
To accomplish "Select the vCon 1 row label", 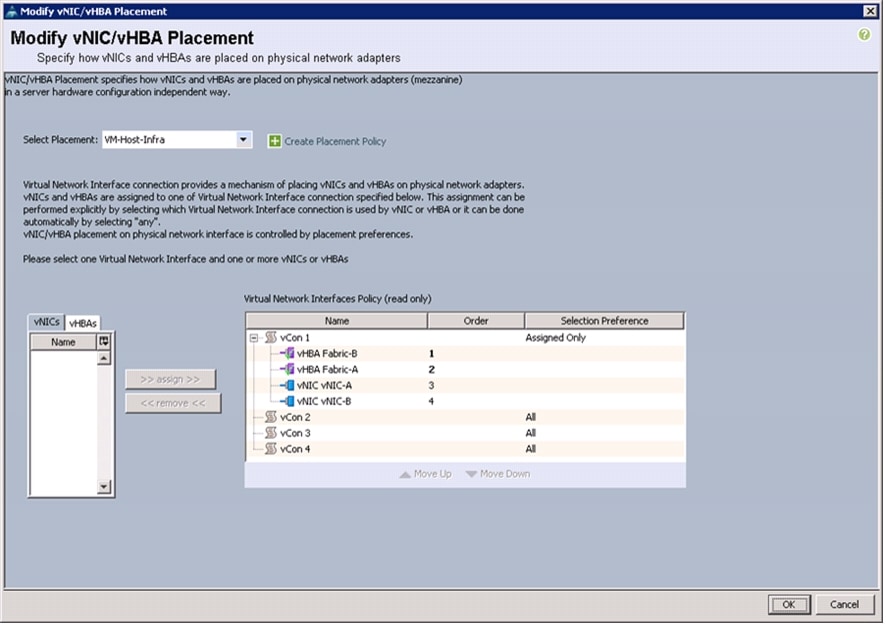I will (295, 337).
